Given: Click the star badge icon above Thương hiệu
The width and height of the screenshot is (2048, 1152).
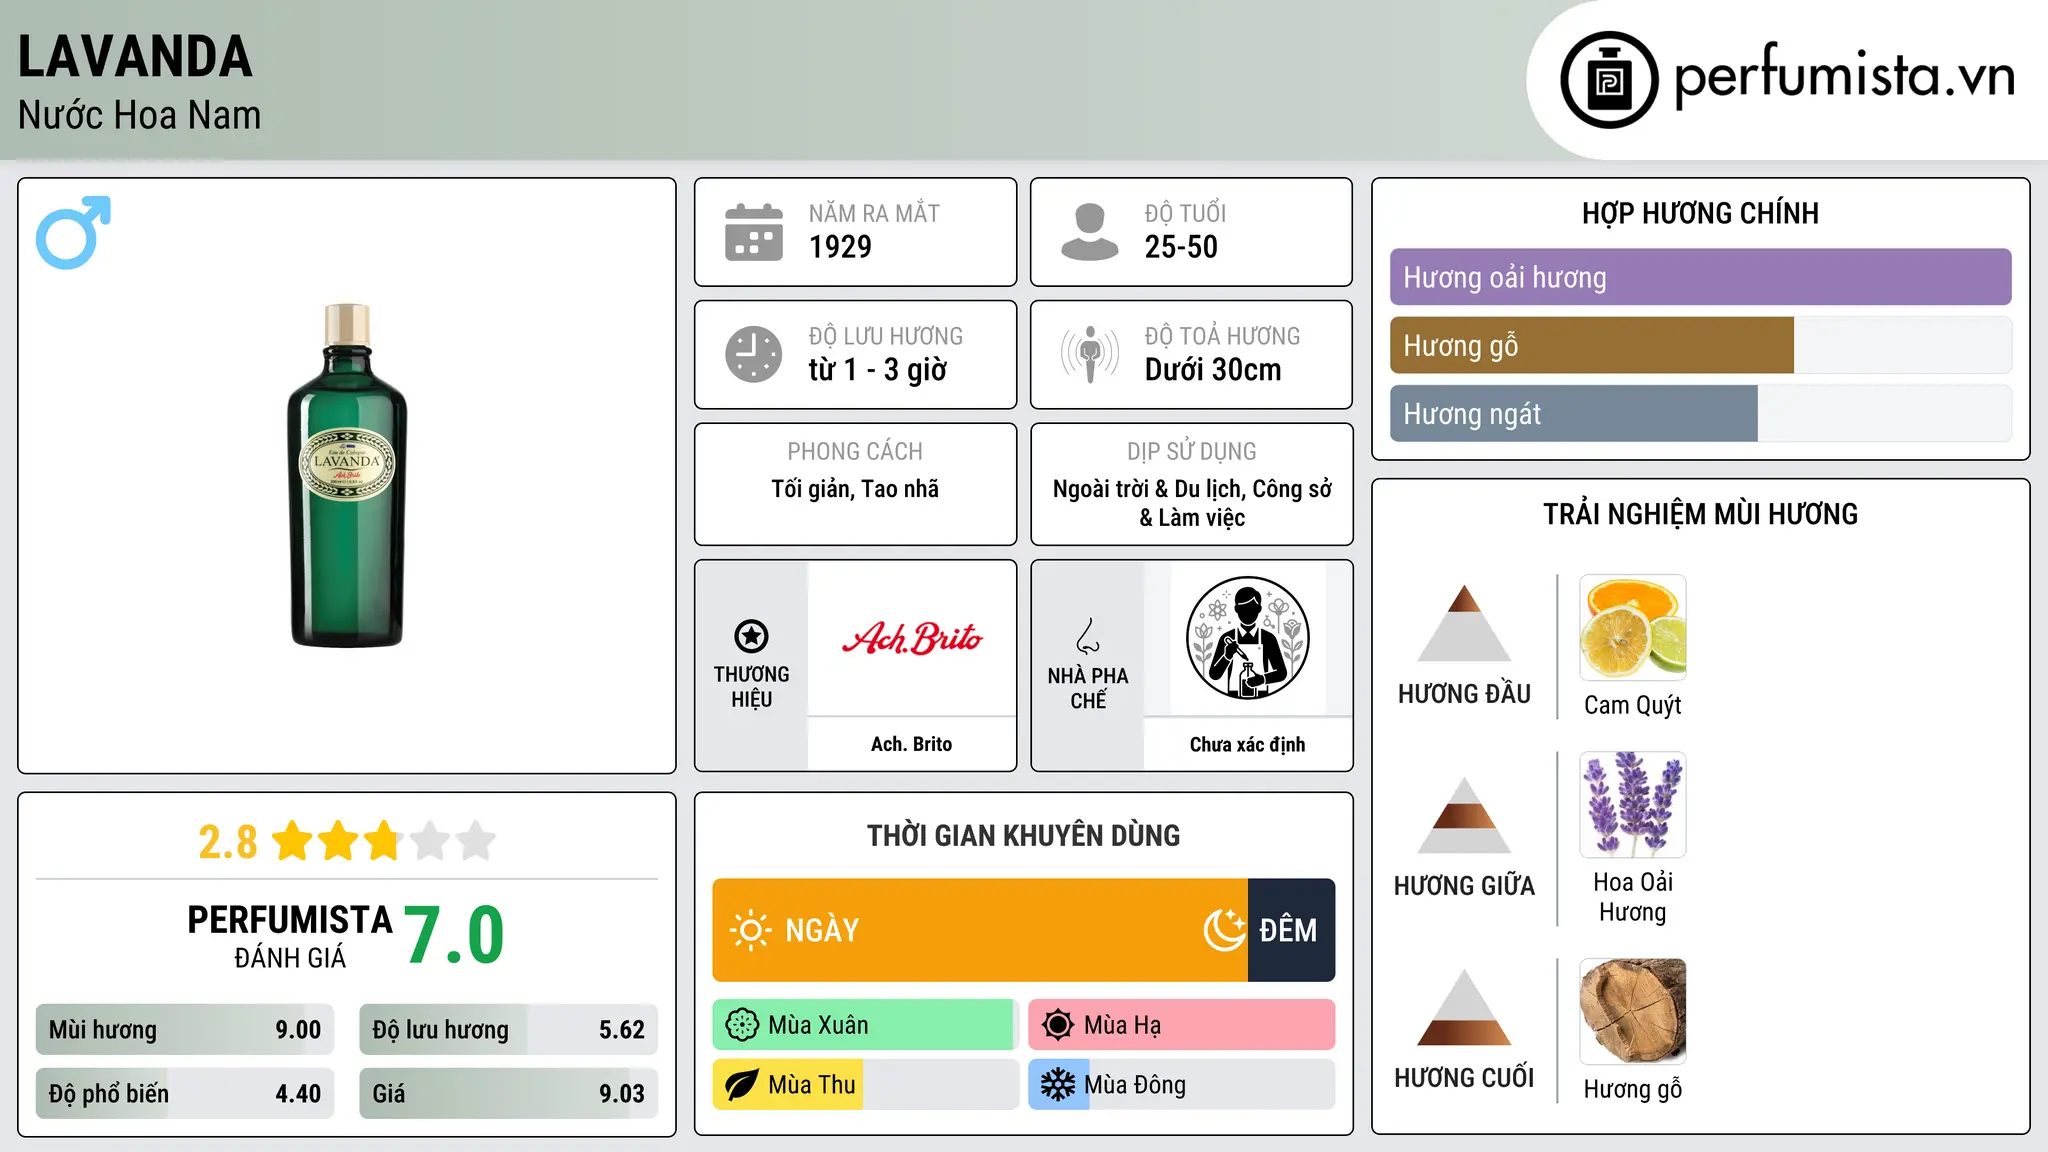Looking at the screenshot, I should click(751, 636).
